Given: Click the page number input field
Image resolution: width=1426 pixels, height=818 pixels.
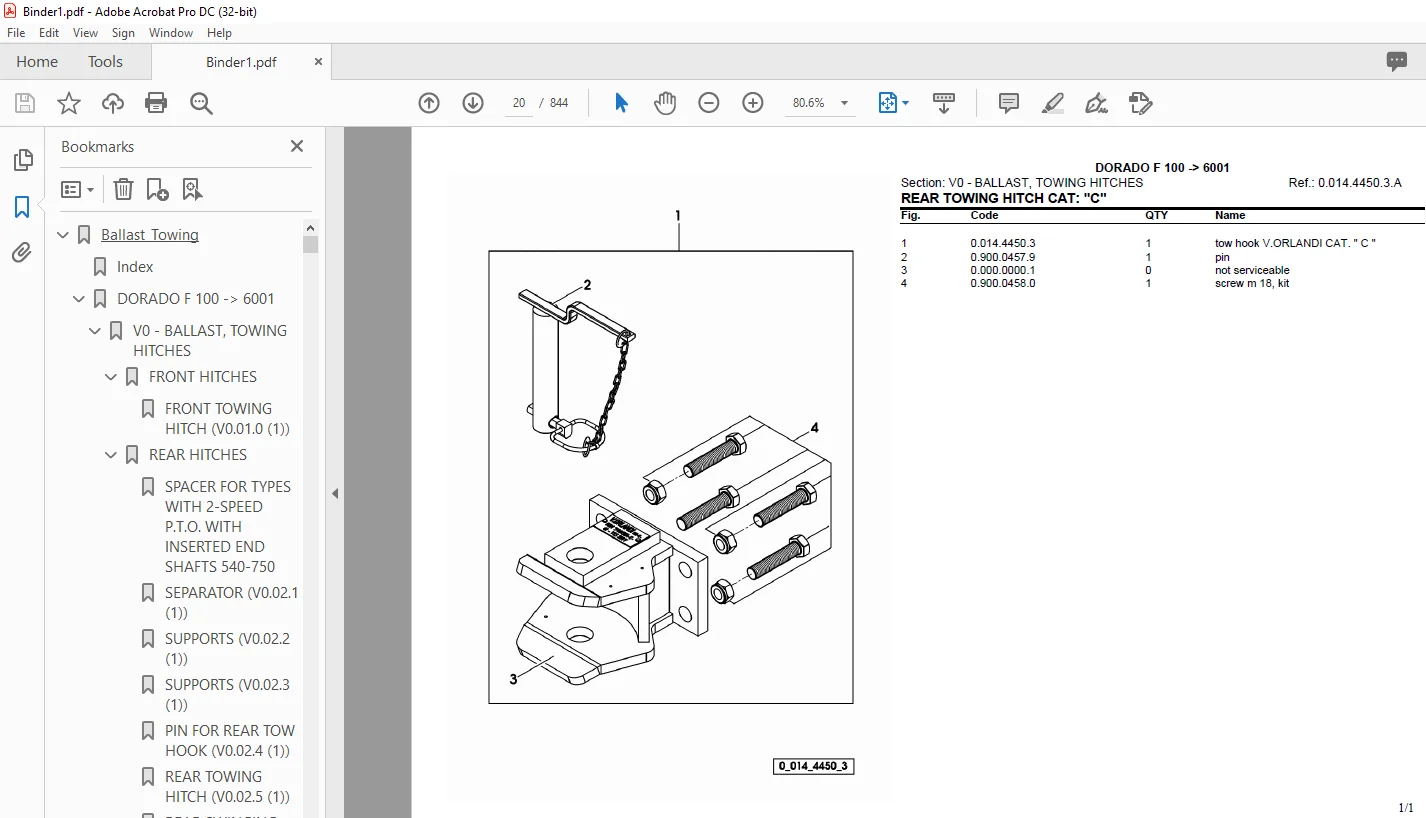Looking at the screenshot, I should [x=518, y=103].
